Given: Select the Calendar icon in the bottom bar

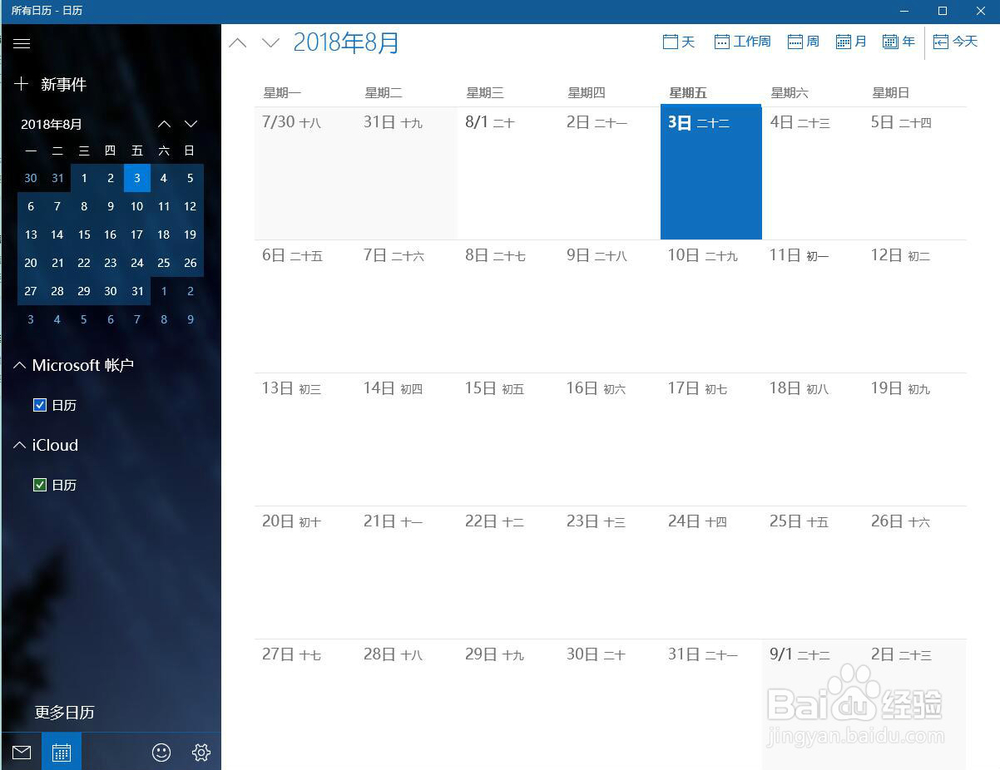Looking at the screenshot, I should coord(61,751).
